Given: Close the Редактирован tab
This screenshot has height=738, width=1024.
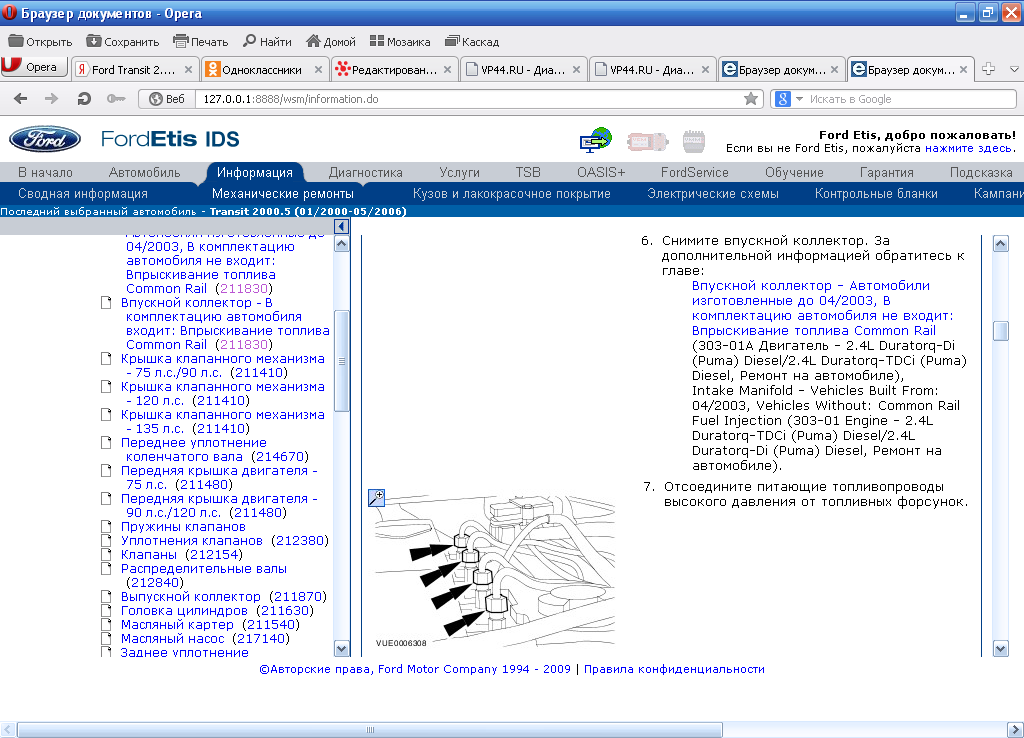Looking at the screenshot, I should pyautogui.click(x=447, y=69).
